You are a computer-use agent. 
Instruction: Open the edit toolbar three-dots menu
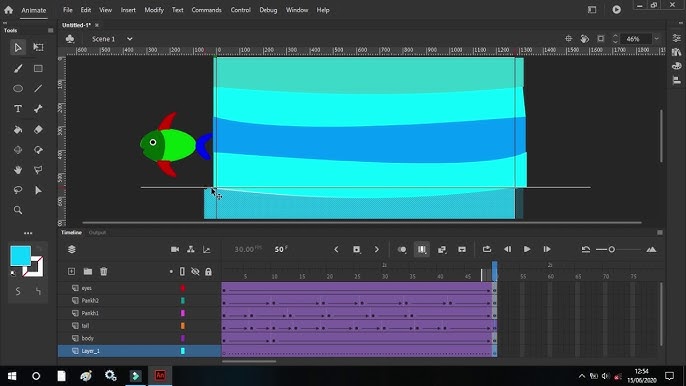28,233
